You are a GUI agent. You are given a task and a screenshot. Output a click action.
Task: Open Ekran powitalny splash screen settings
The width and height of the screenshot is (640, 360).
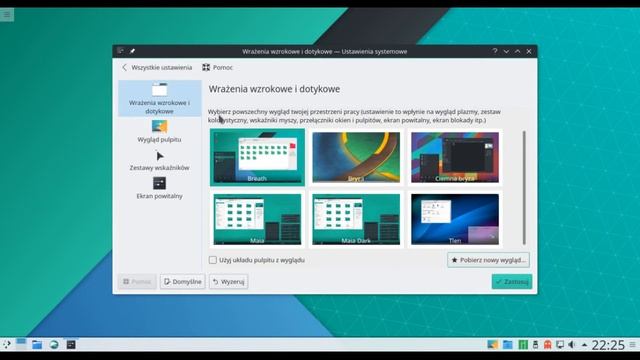(x=160, y=188)
